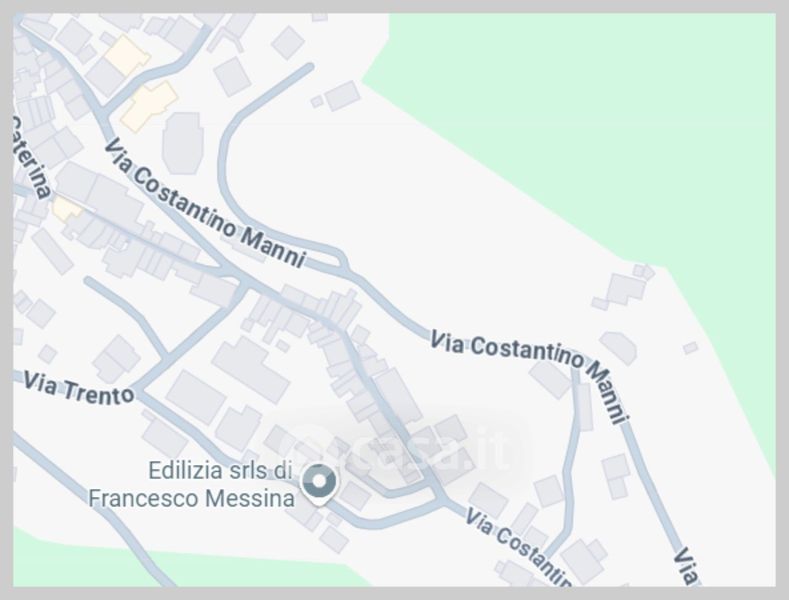Click the casa.it watermark logo
This screenshot has width=789, height=600.
pyautogui.click(x=400, y=447)
